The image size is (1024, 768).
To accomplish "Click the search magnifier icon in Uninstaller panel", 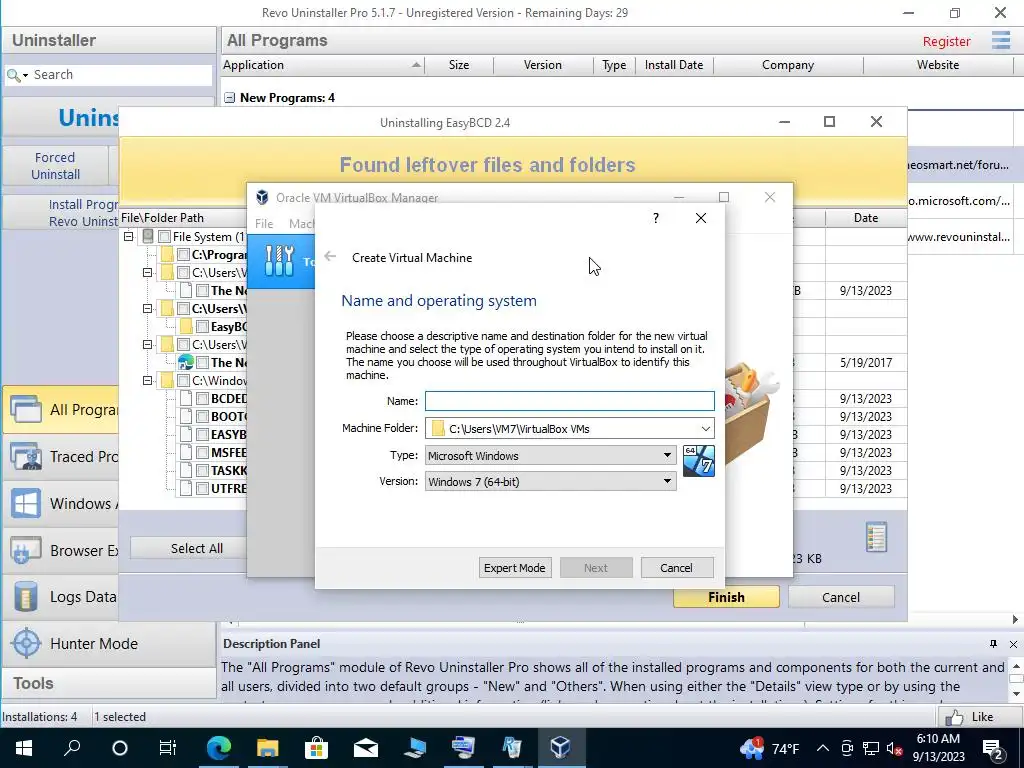I will click(x=12, y=75).
